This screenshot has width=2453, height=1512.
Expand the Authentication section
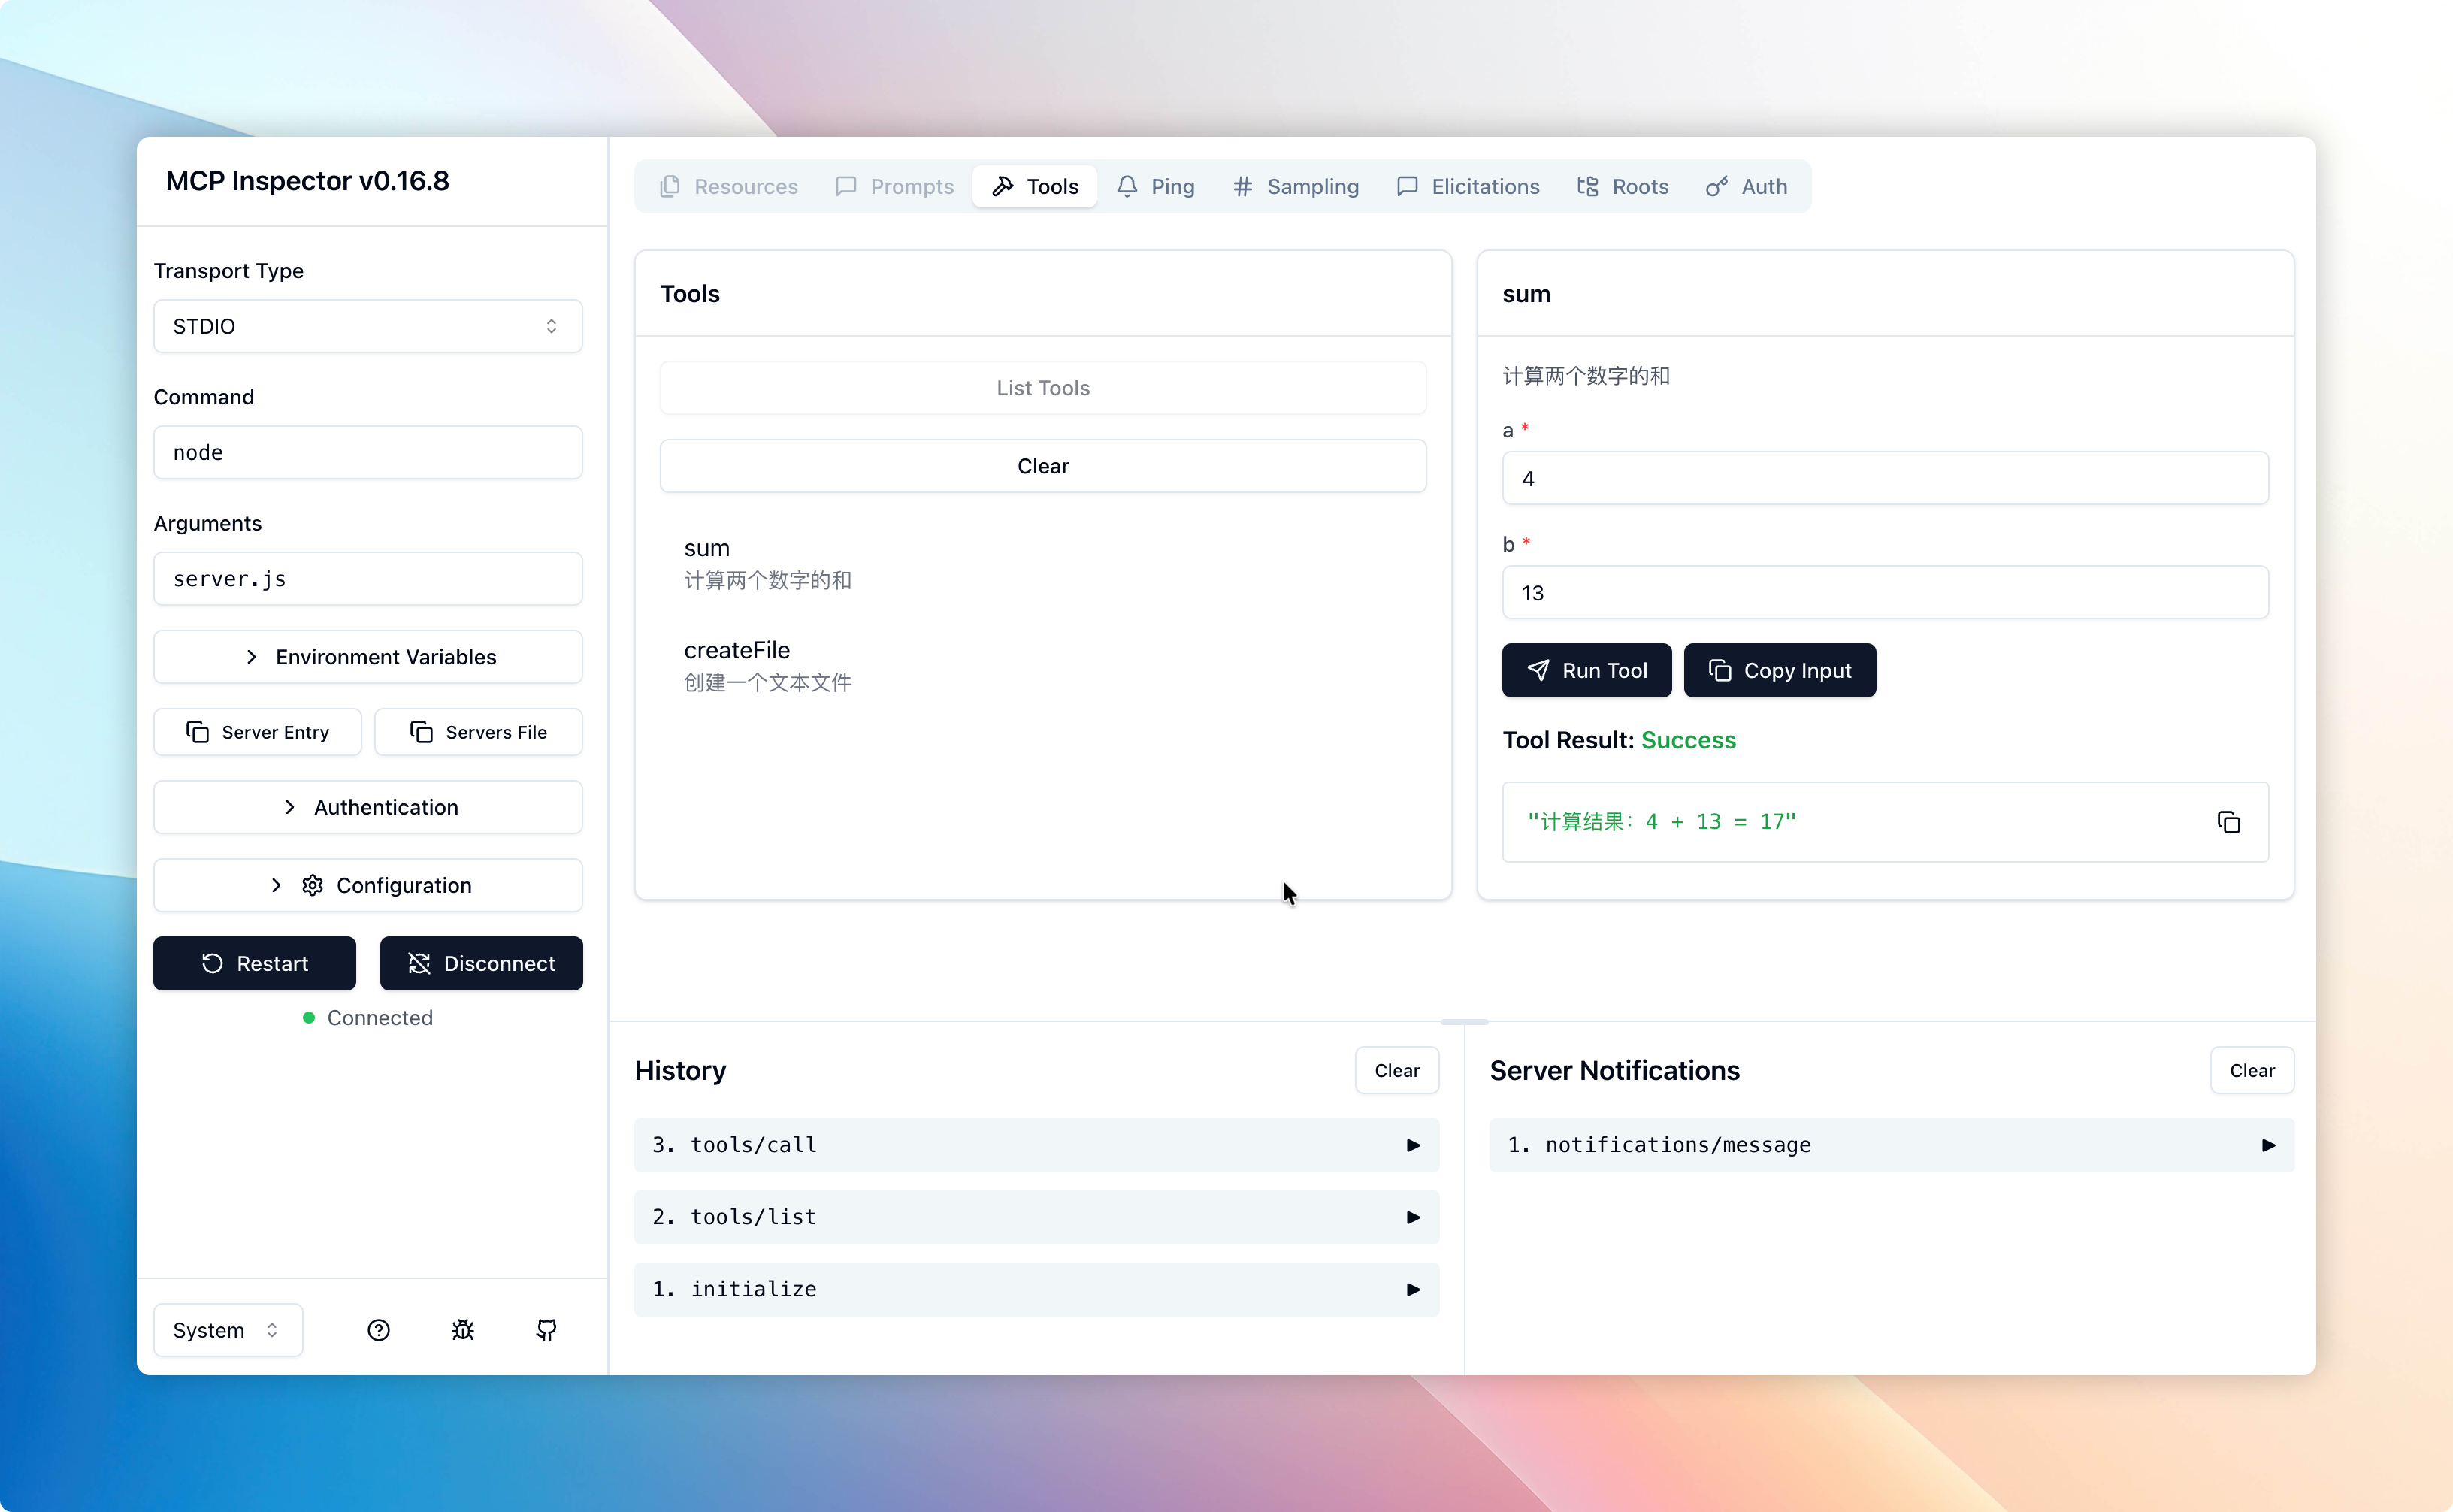coord(367,807)
